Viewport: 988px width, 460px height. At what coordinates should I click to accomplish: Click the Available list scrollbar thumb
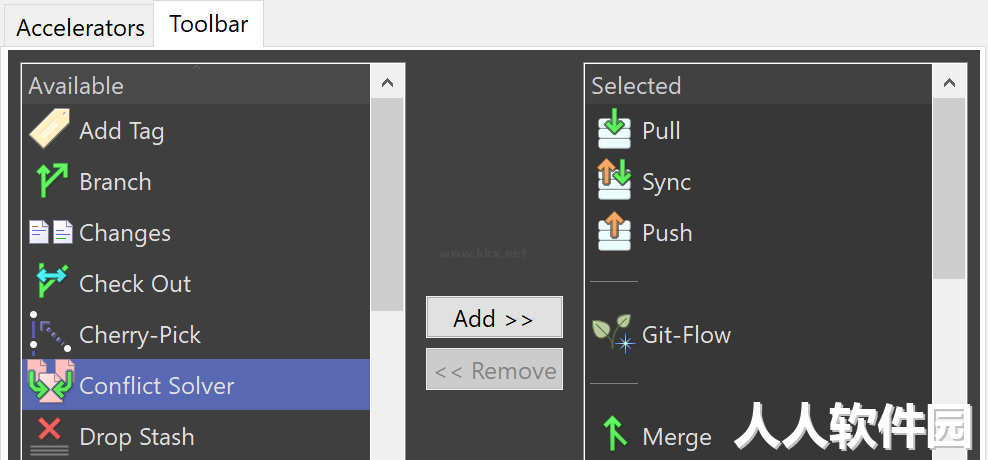387,204
